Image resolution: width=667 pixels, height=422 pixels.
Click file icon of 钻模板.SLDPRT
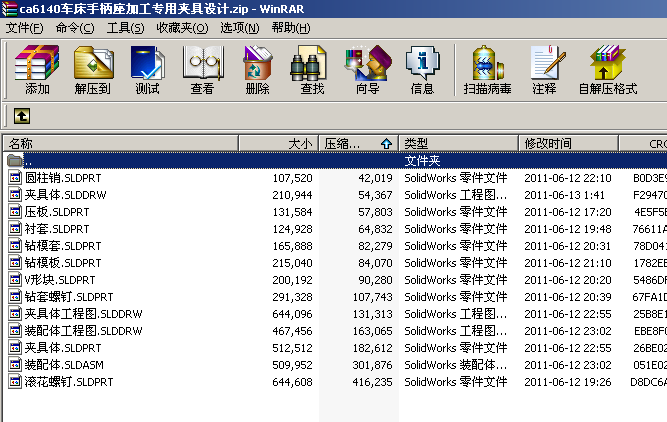click(x=15, y=262)
